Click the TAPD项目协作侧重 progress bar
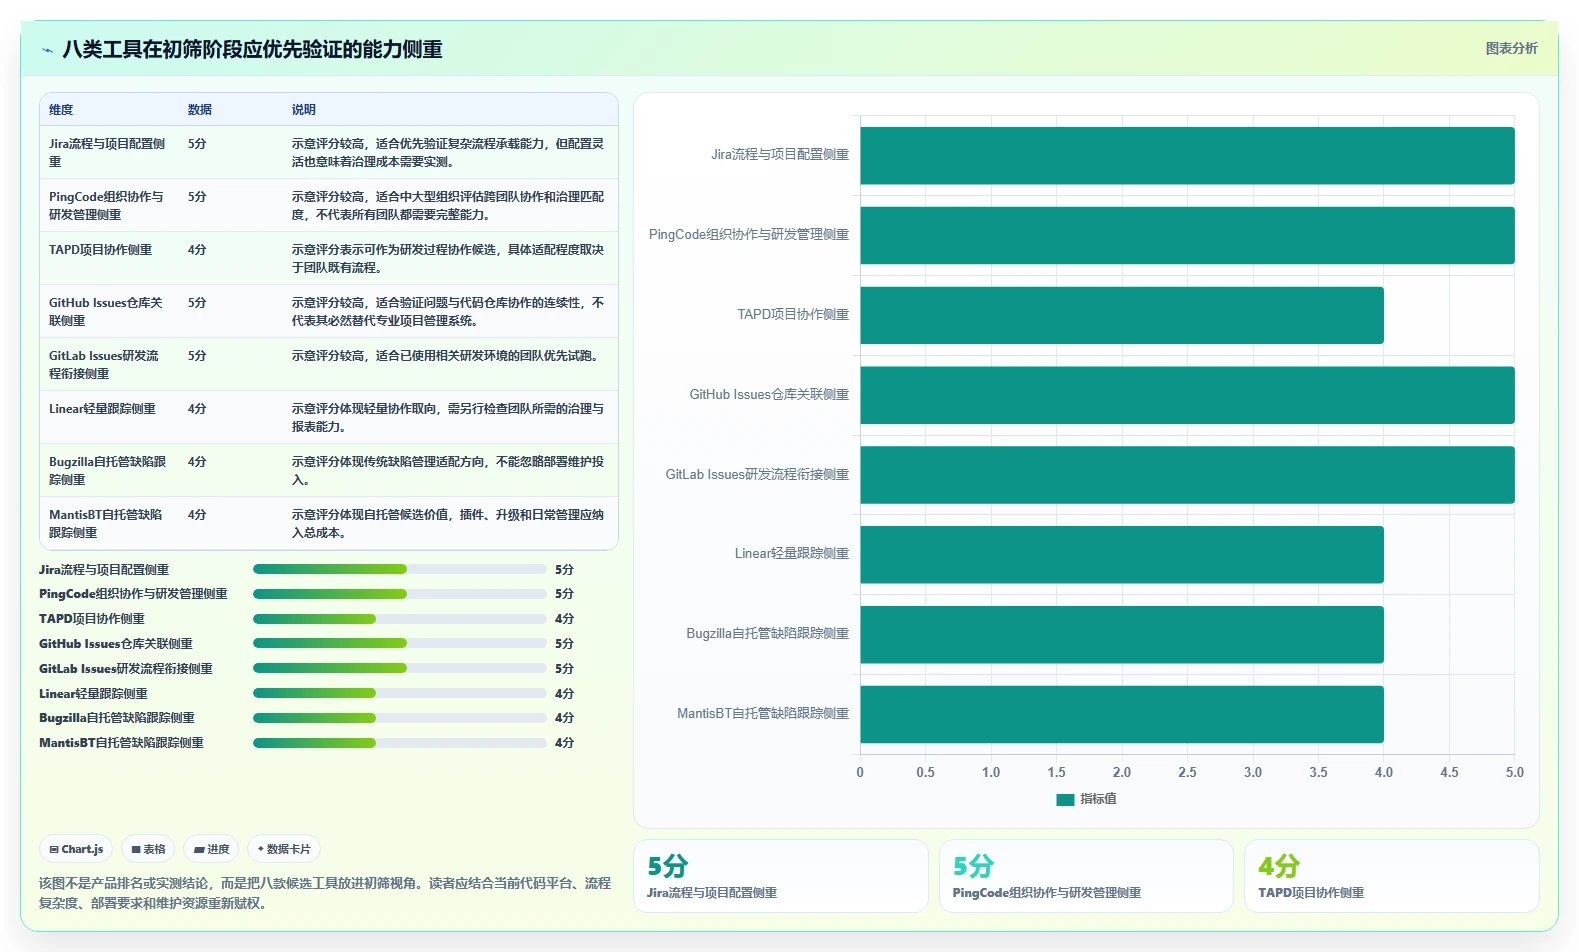Screen dimensions: 1579x952 (399, 619)
